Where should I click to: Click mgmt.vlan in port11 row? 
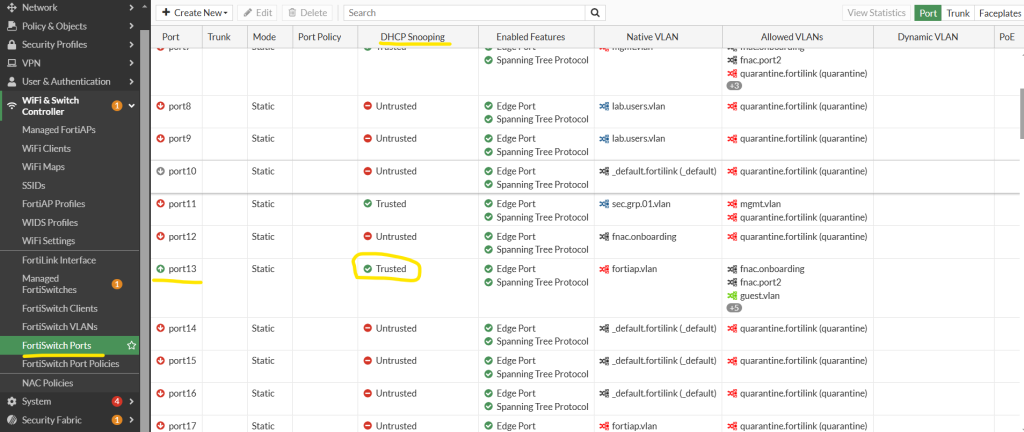pyautogui.click(x=760, y=204)
